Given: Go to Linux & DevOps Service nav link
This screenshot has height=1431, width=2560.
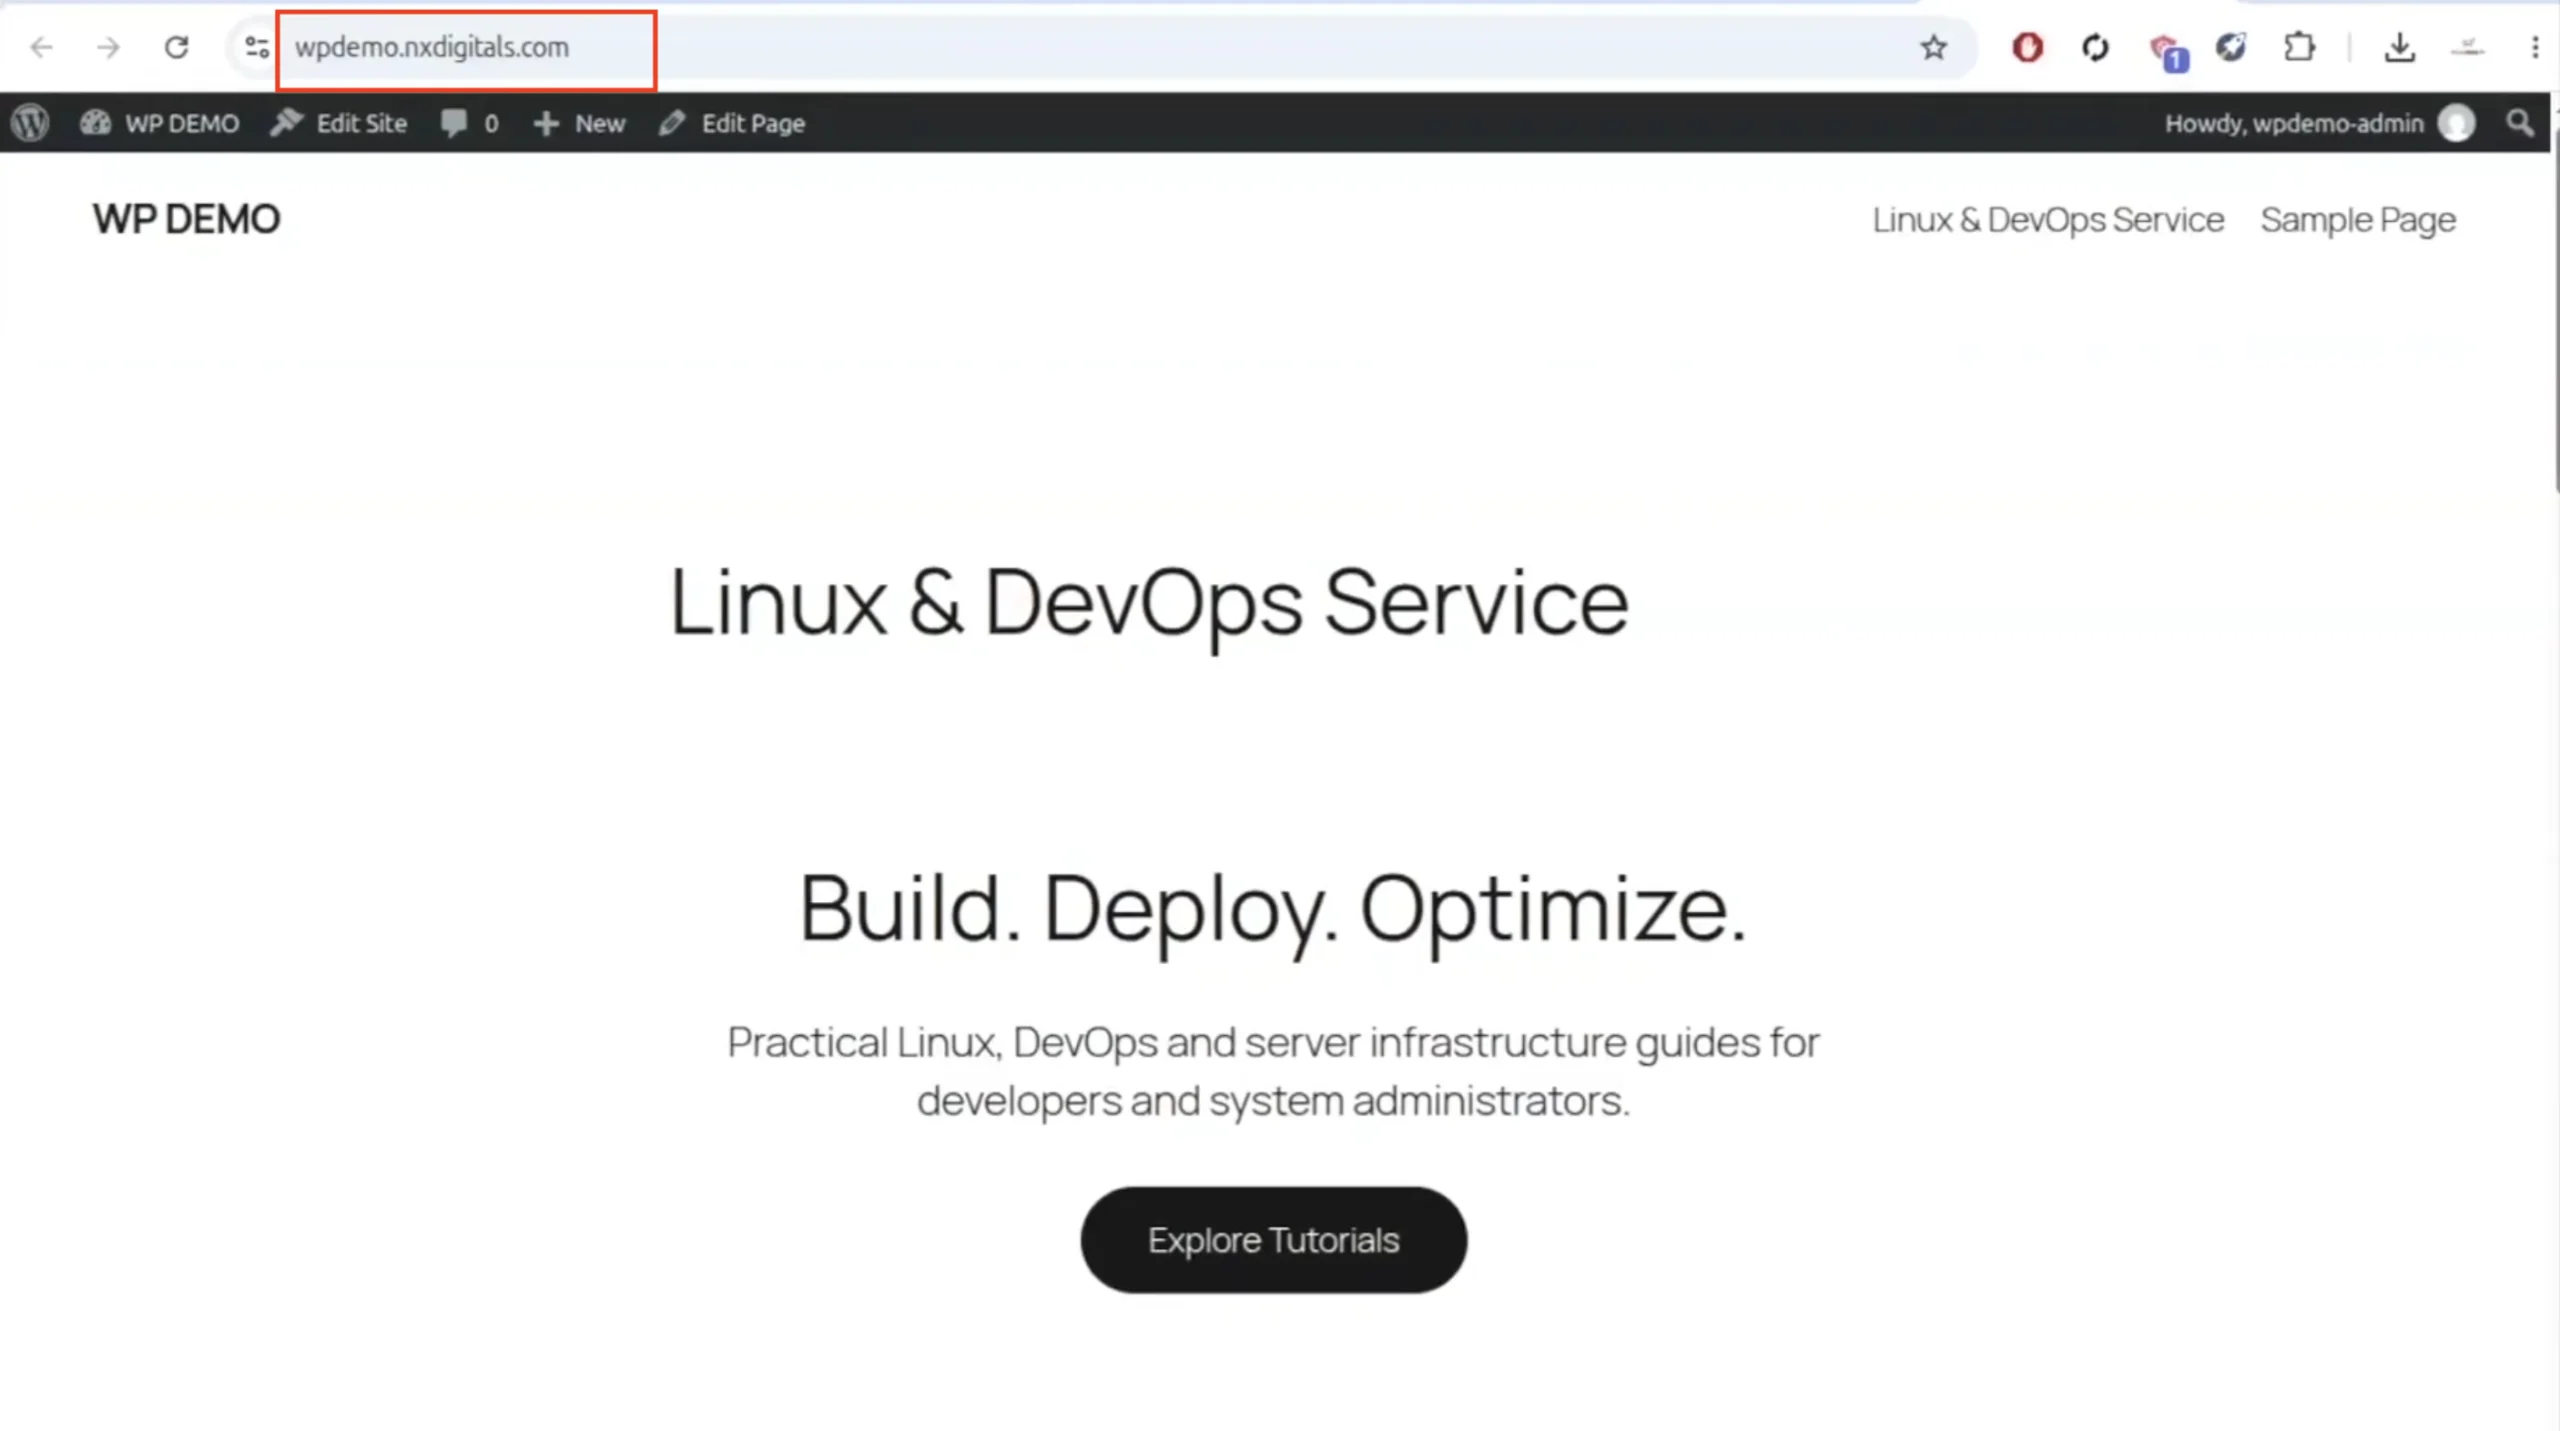Looking at the screenshot, I should (x=2048, y=220).
